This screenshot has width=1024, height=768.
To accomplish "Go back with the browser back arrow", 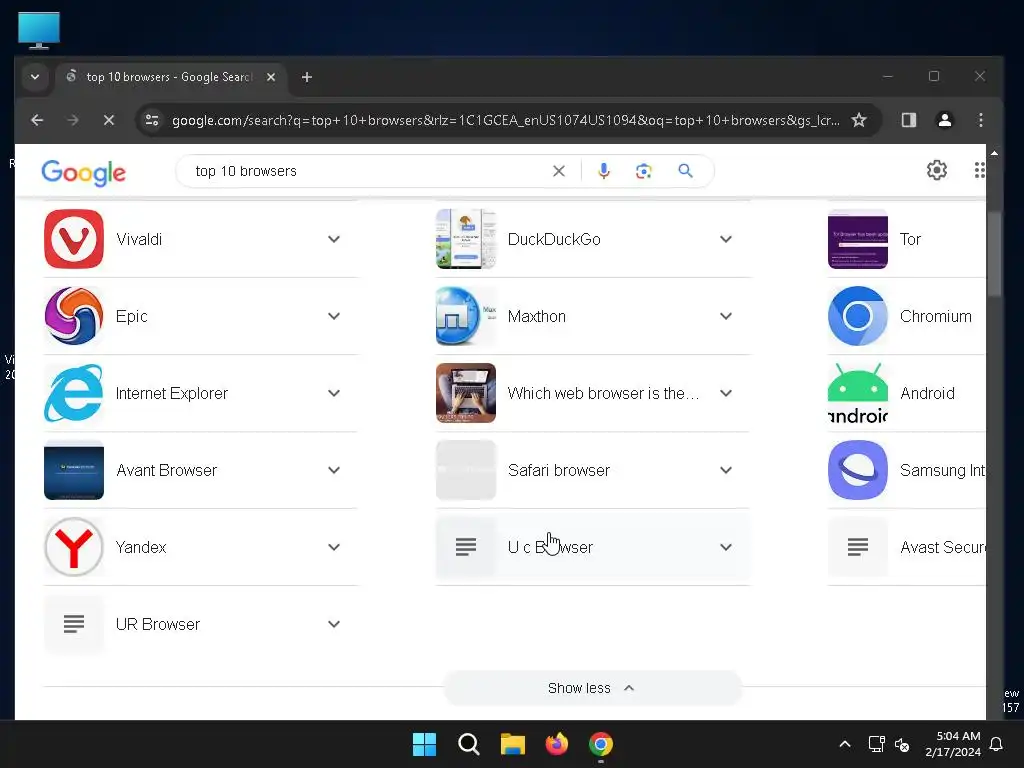I will pos(37,120).
